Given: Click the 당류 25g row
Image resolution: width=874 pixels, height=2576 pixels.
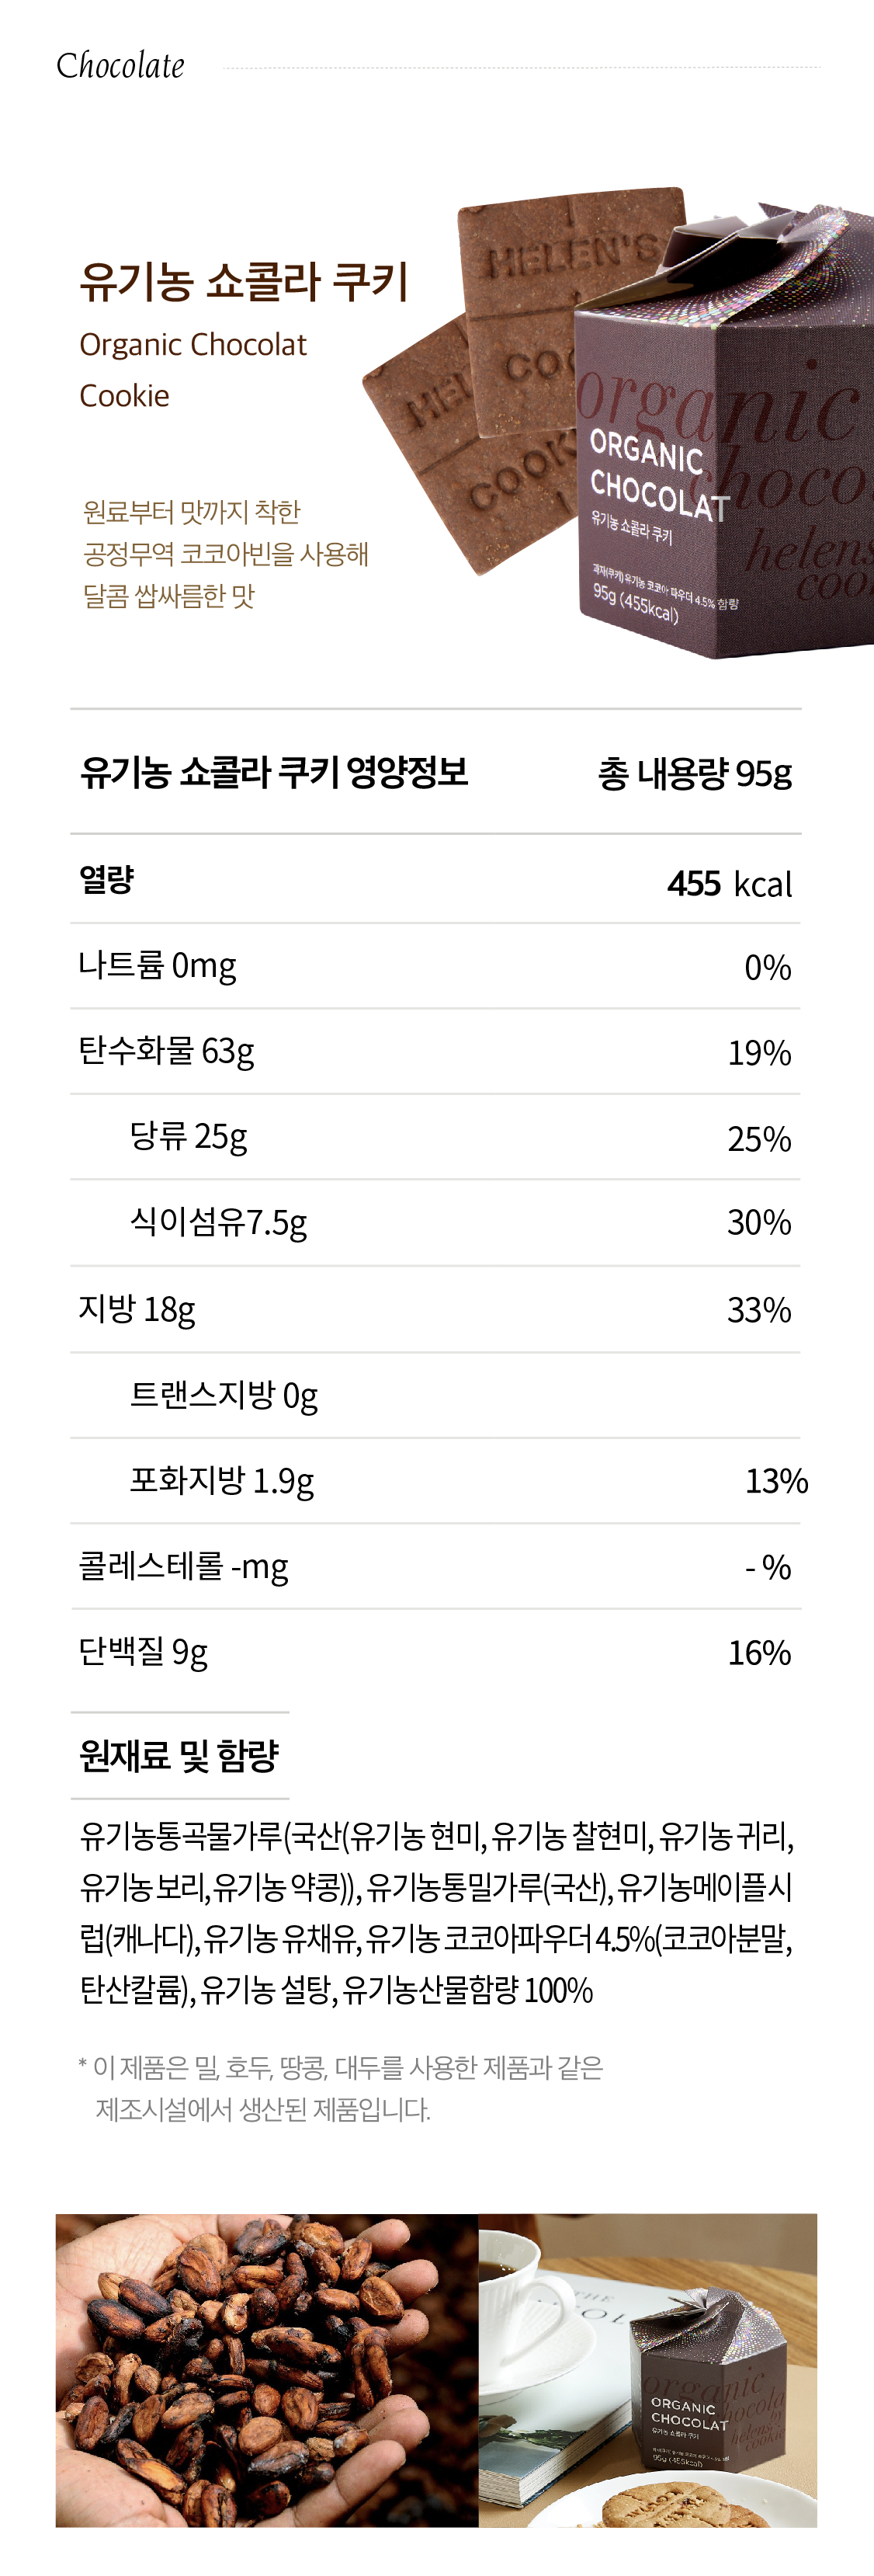Looking at the screenshot, I should [436, 1137].
